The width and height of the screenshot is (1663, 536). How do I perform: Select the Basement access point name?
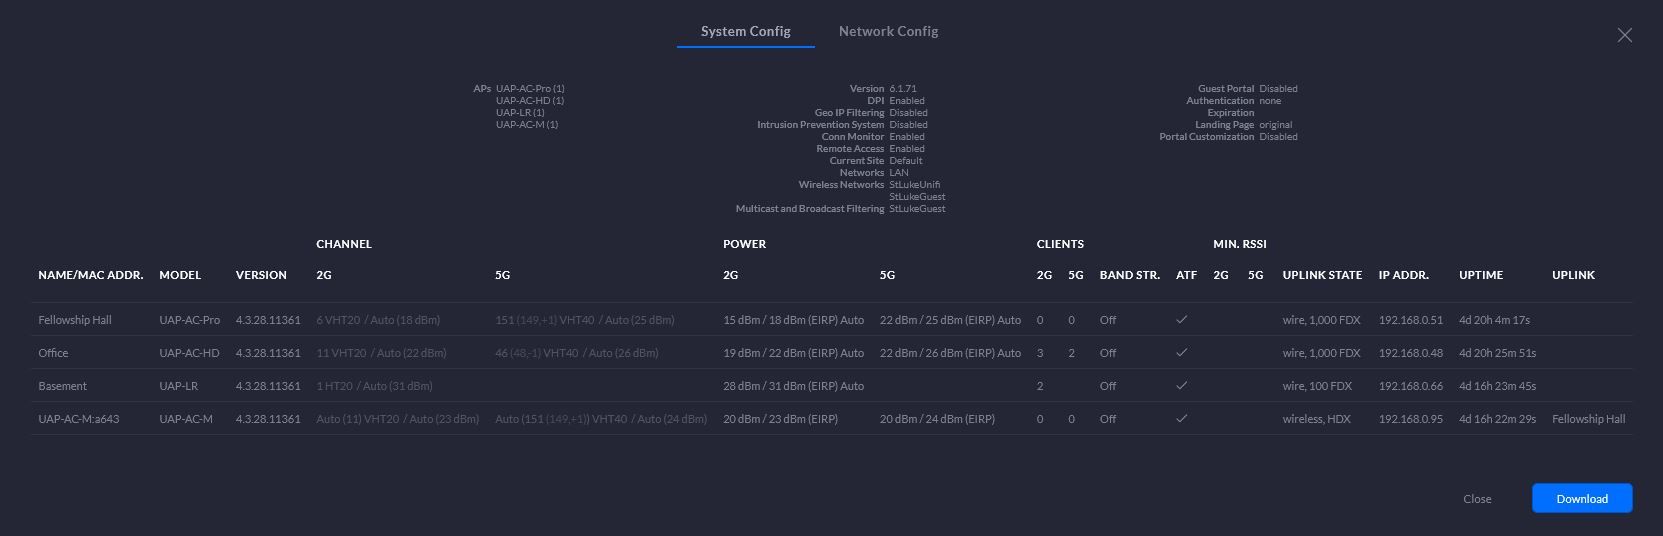click(x=62, y=386)
